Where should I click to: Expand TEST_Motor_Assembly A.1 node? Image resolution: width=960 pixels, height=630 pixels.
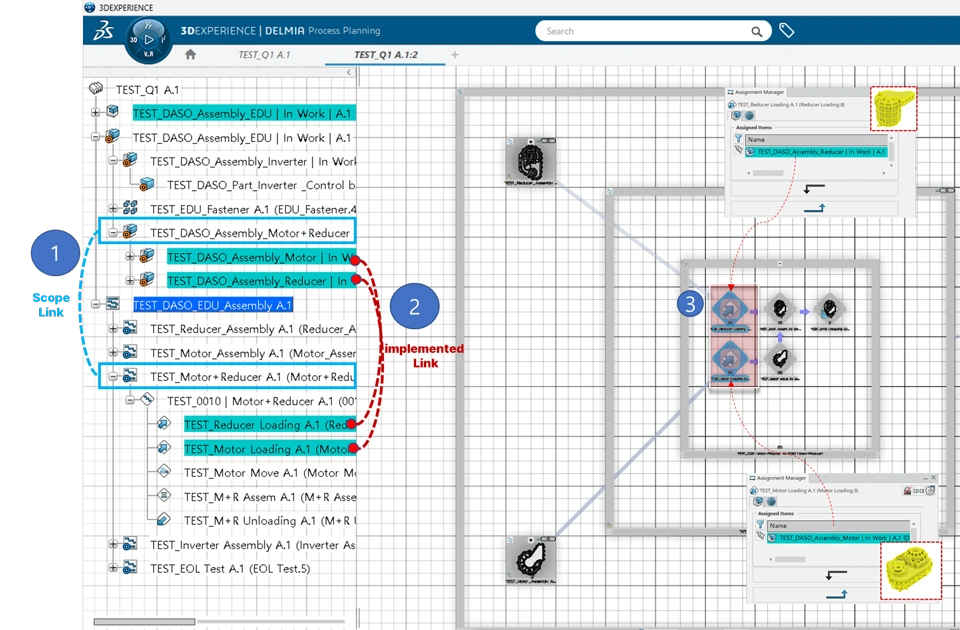coord(113,353)
